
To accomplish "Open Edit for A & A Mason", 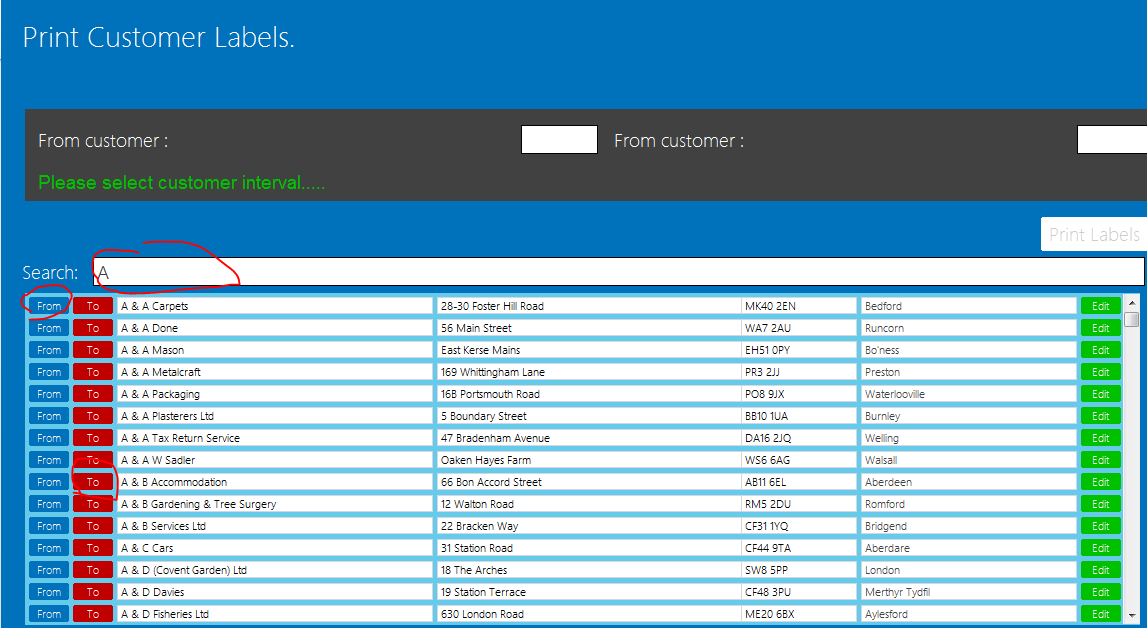I will [x=1101, y=350].
